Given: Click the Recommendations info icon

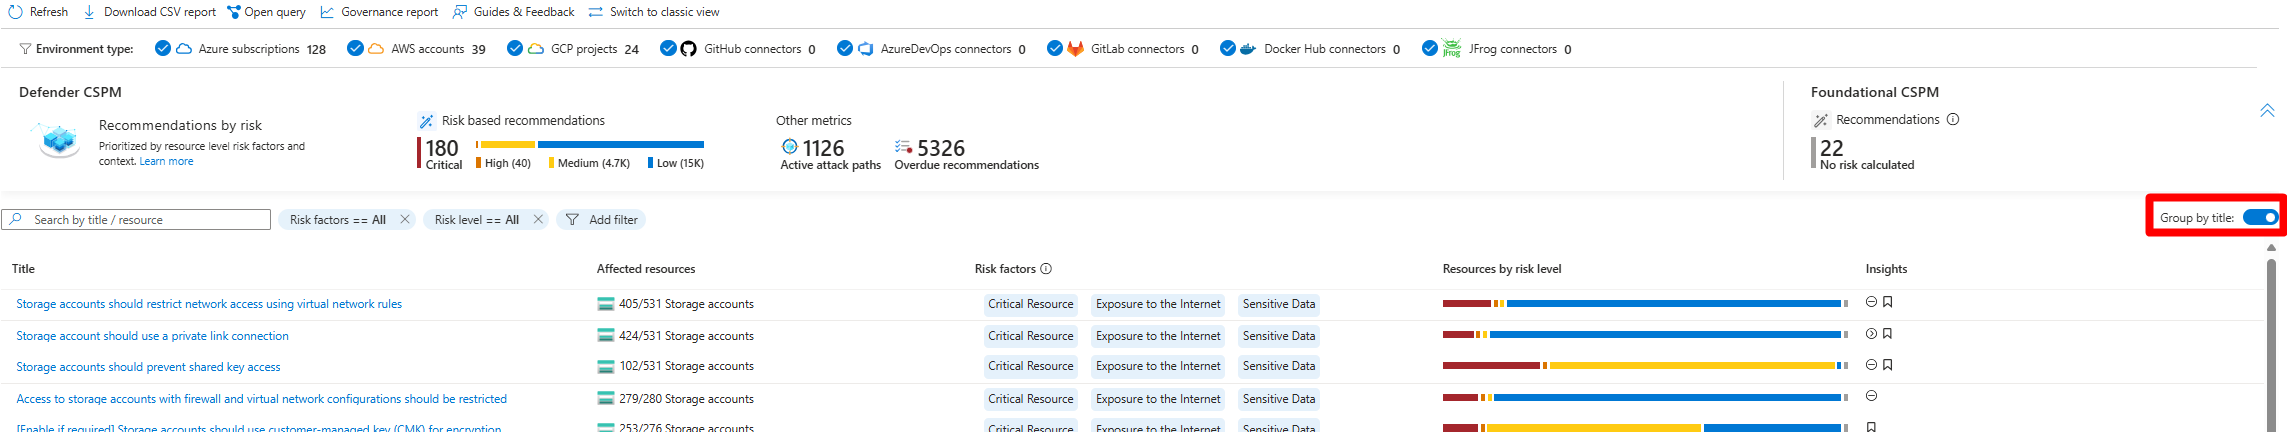Looking at the screenshot, I should click(1953, 119).
